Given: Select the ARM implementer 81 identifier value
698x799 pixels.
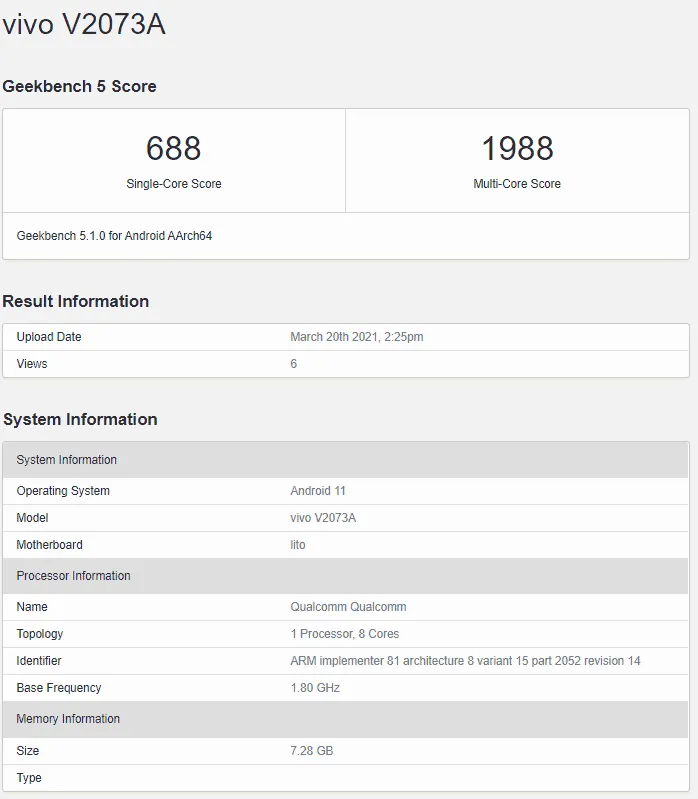Looking at the screenshot, I should (x=465, y=661).
